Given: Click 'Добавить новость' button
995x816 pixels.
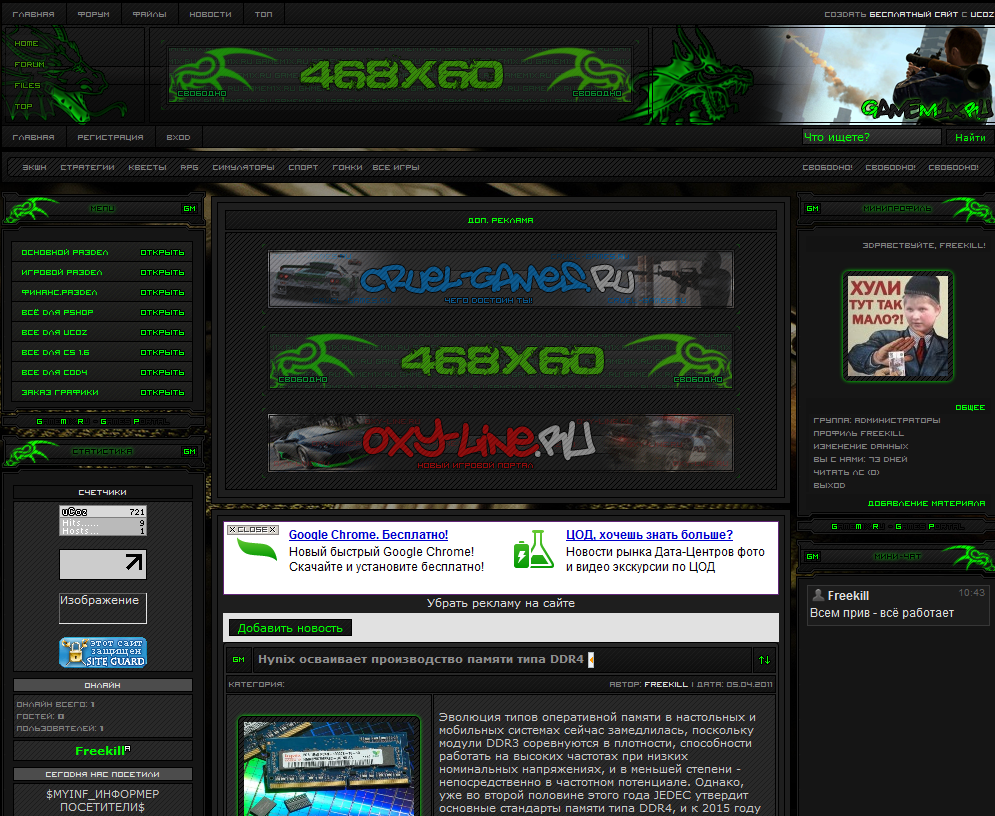Looking at the screenshot, I should coord(290,628).
